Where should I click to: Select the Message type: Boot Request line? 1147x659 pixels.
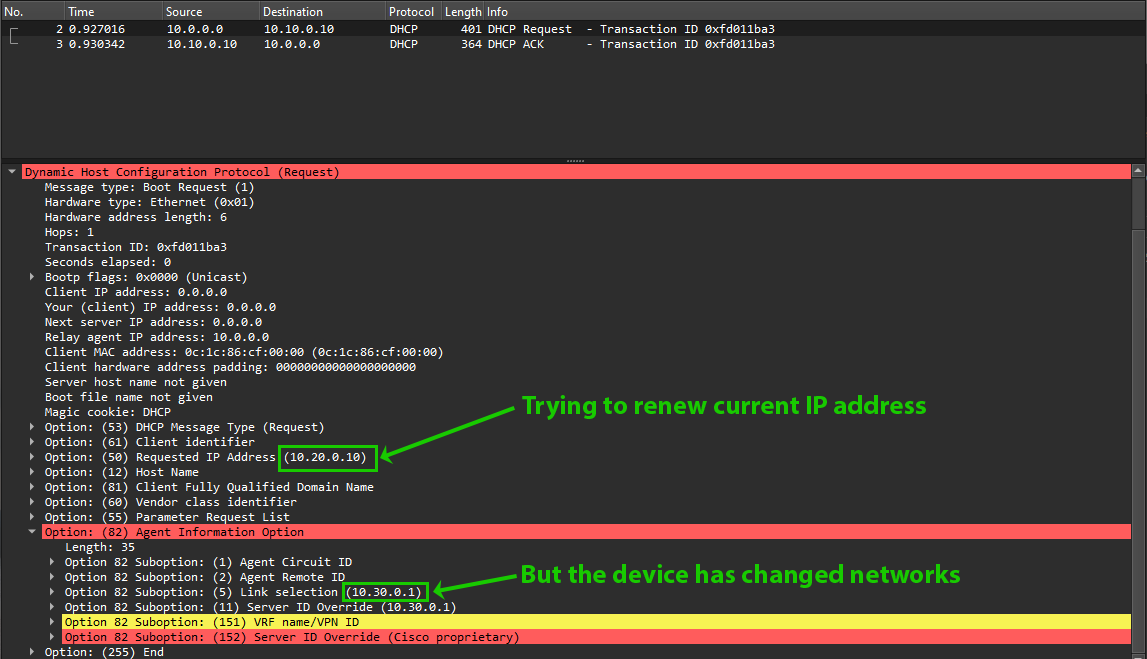tap(149, 187)
